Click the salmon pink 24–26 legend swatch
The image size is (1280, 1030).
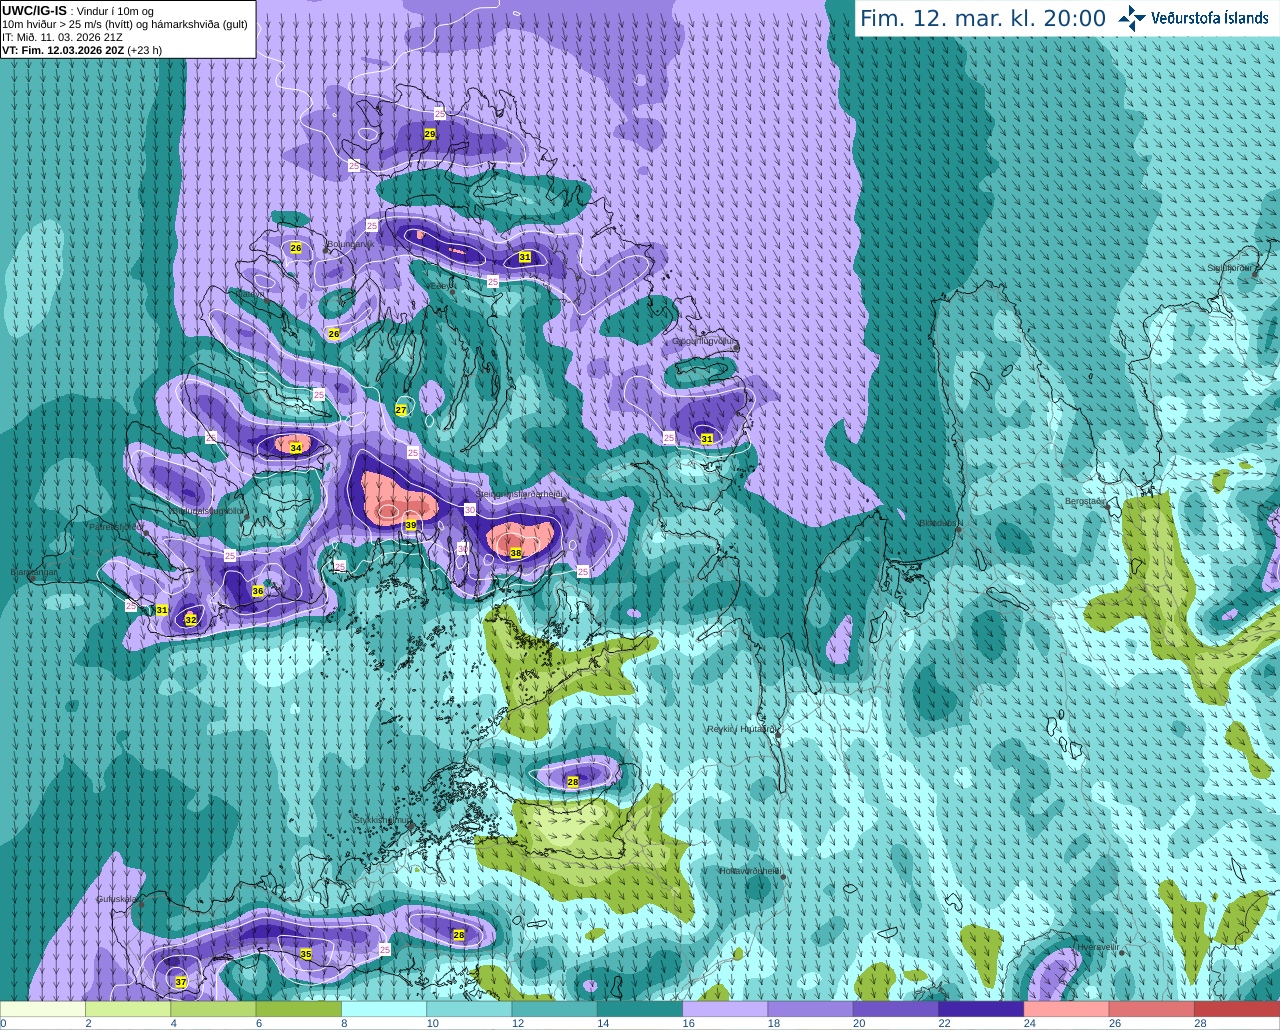click(1066, 1009)
